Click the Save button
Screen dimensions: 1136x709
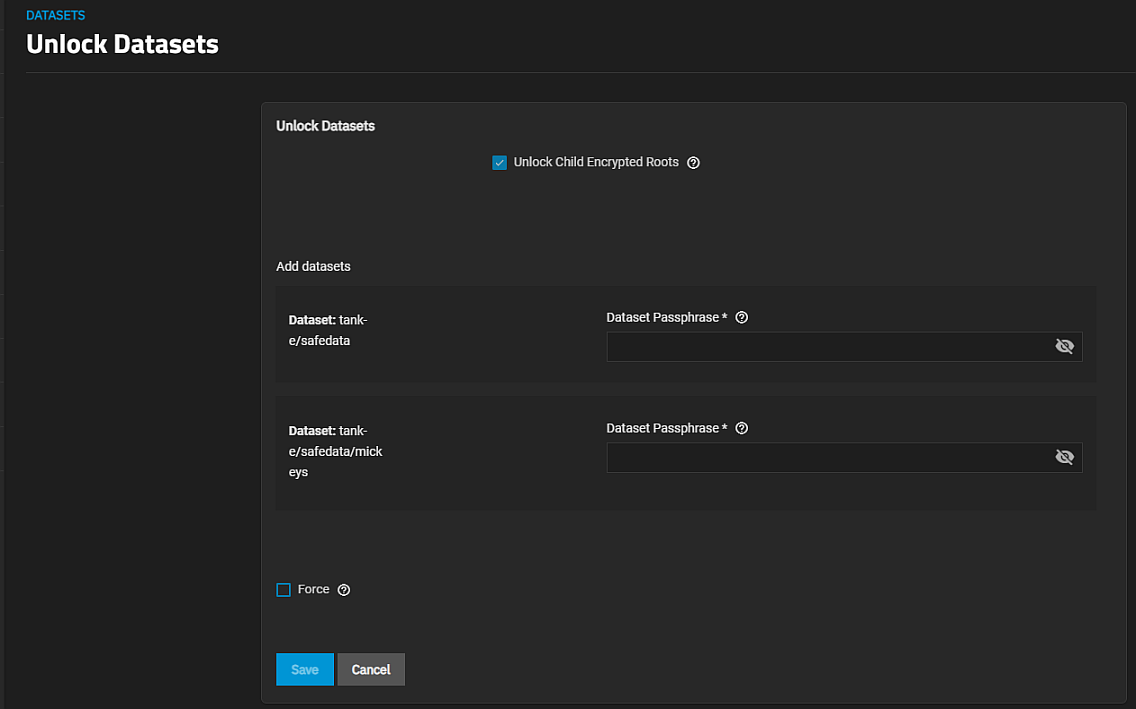[304, 670]
